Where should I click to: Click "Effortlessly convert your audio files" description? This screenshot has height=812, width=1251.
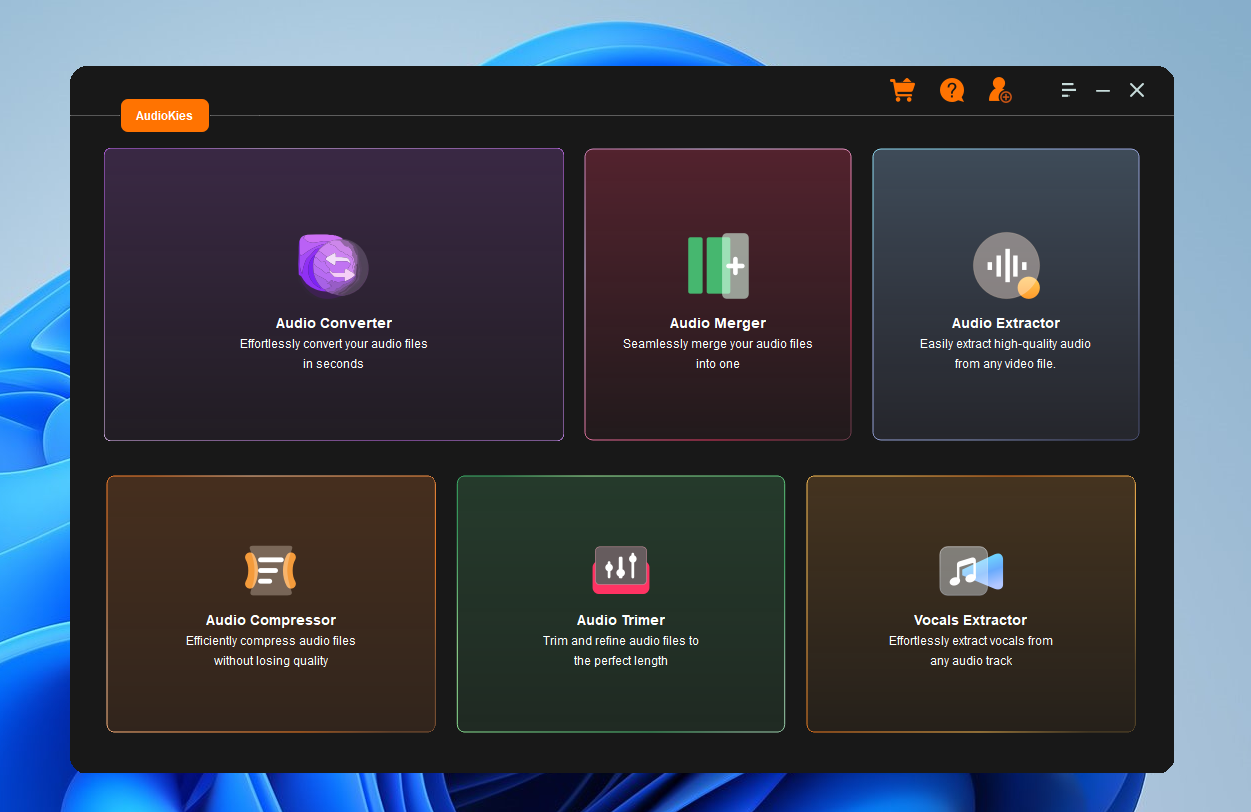pyautogui.click(x=333, y=344)
